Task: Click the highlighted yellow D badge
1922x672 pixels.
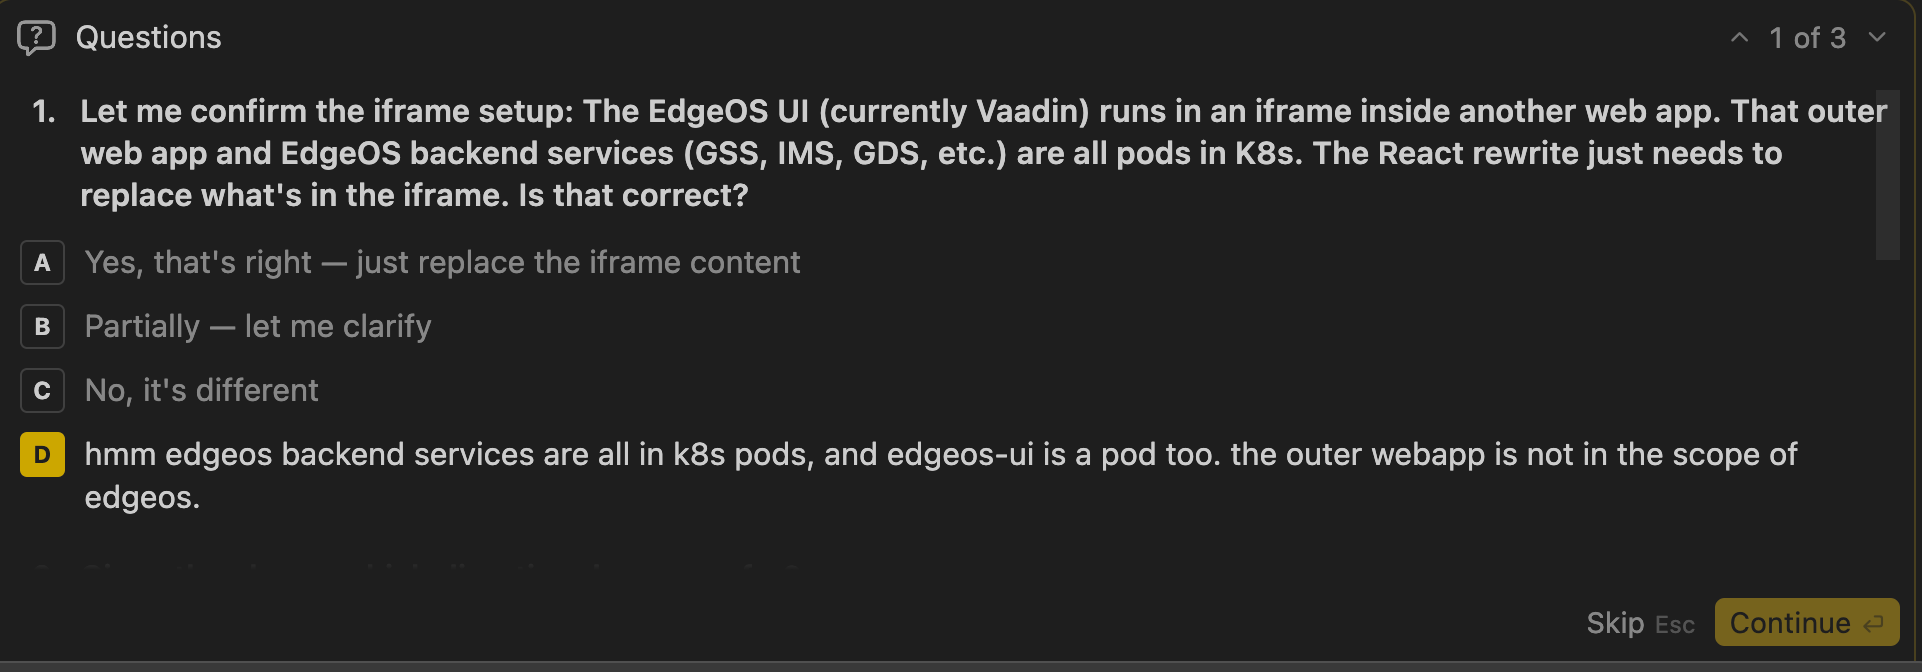Action: point(42,455)
